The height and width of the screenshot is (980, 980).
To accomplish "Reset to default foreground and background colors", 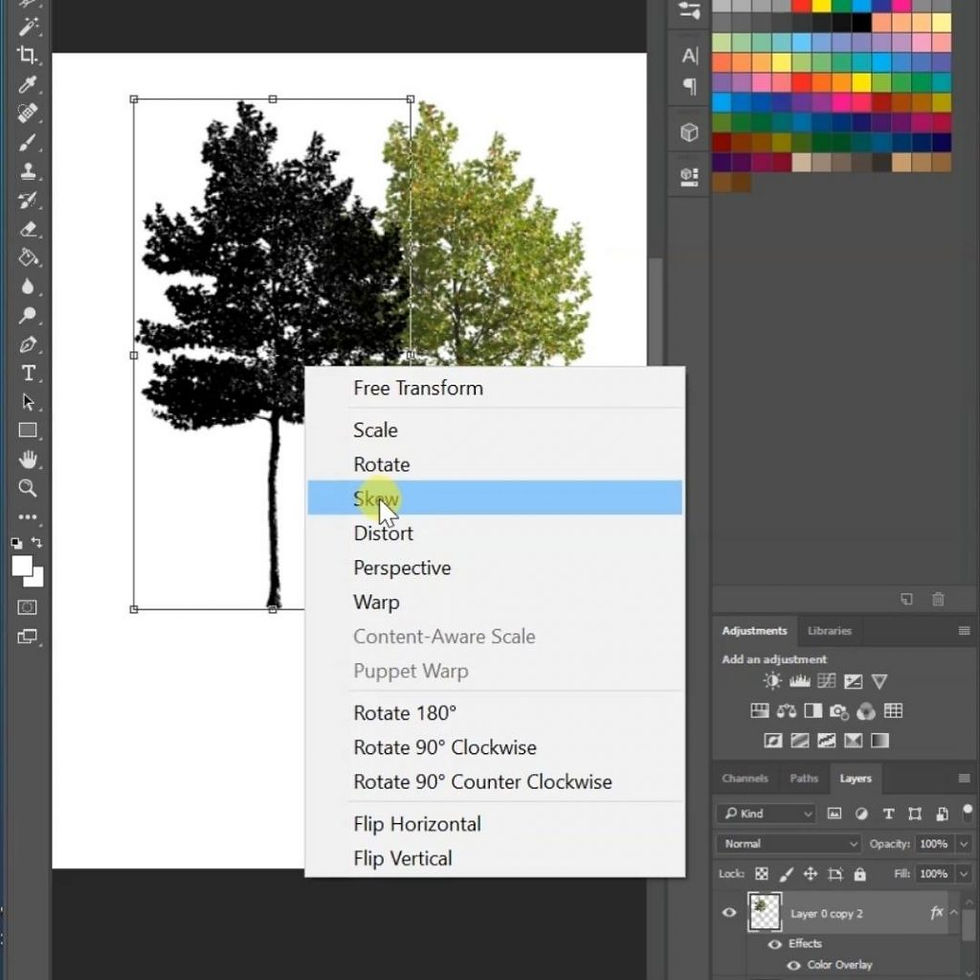I will tap(16, 543).
